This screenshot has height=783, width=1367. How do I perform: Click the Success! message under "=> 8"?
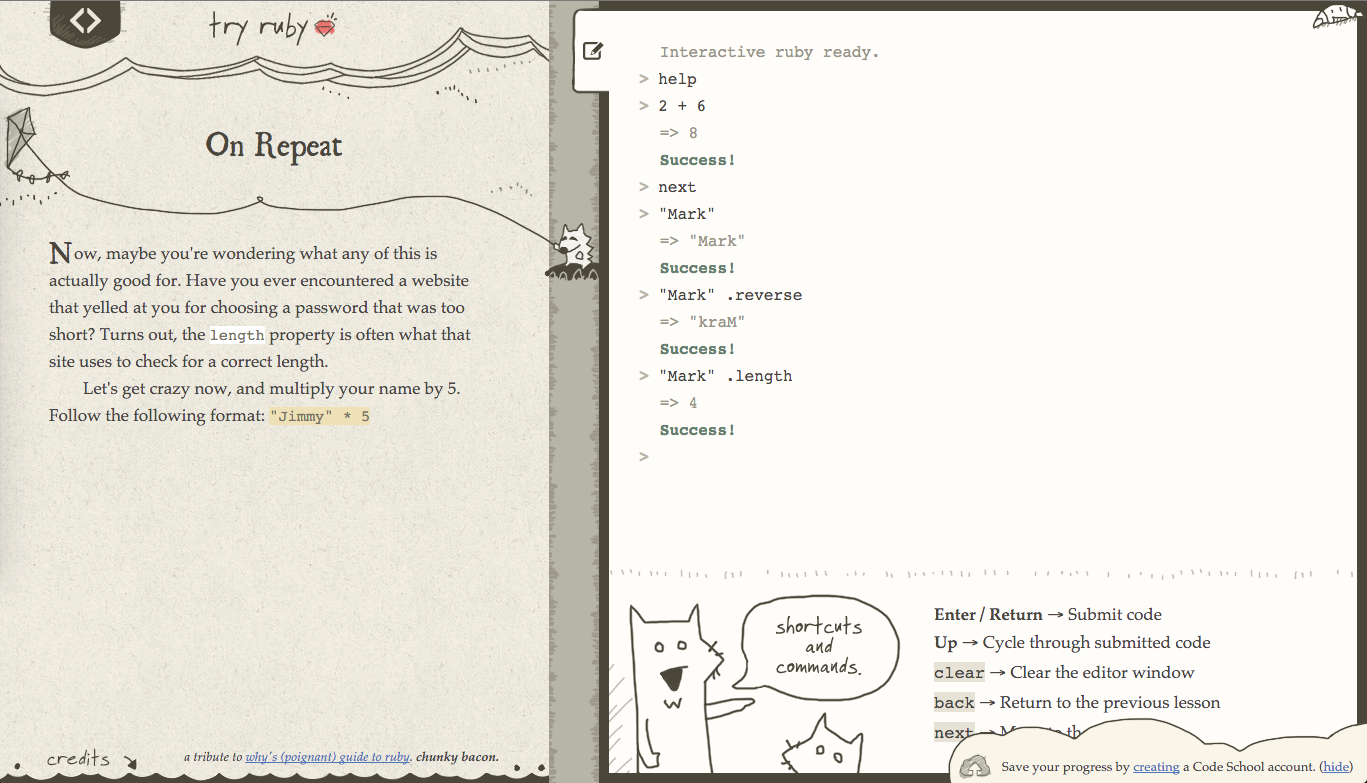coord(698,160)
